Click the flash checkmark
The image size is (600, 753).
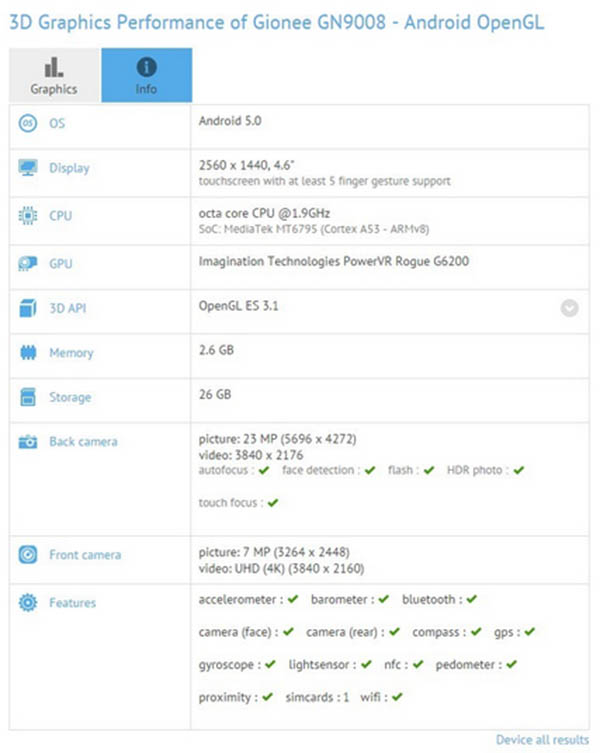429,470
